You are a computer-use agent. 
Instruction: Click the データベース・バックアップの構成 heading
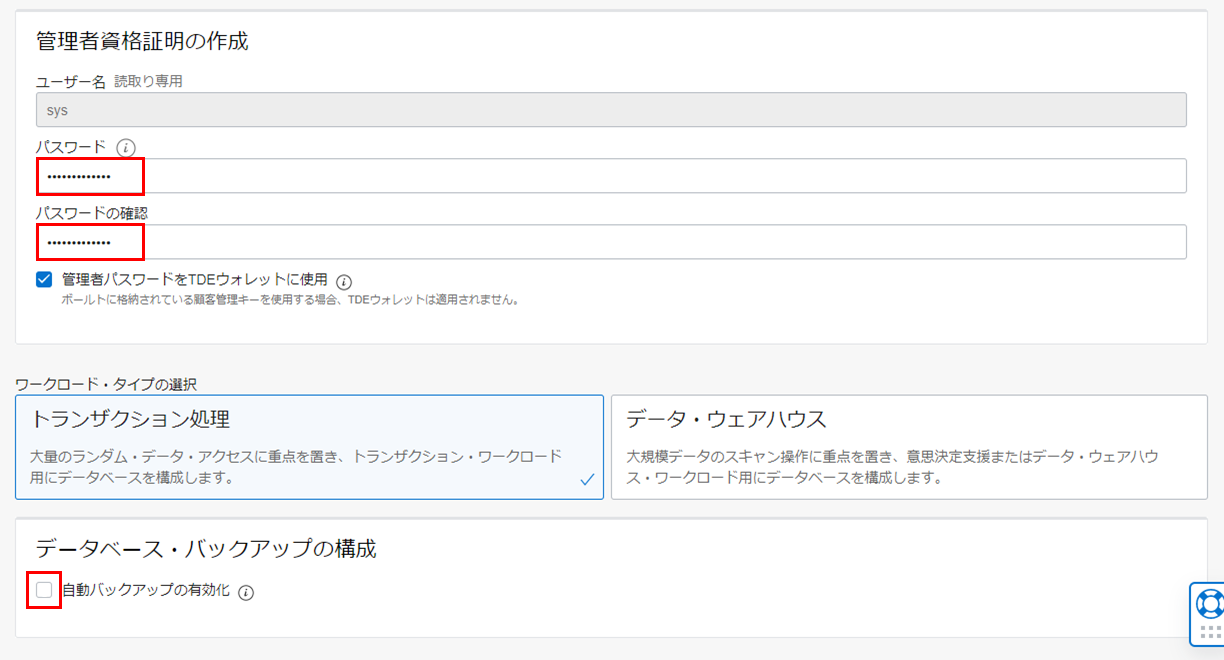[x=205, y=549]
